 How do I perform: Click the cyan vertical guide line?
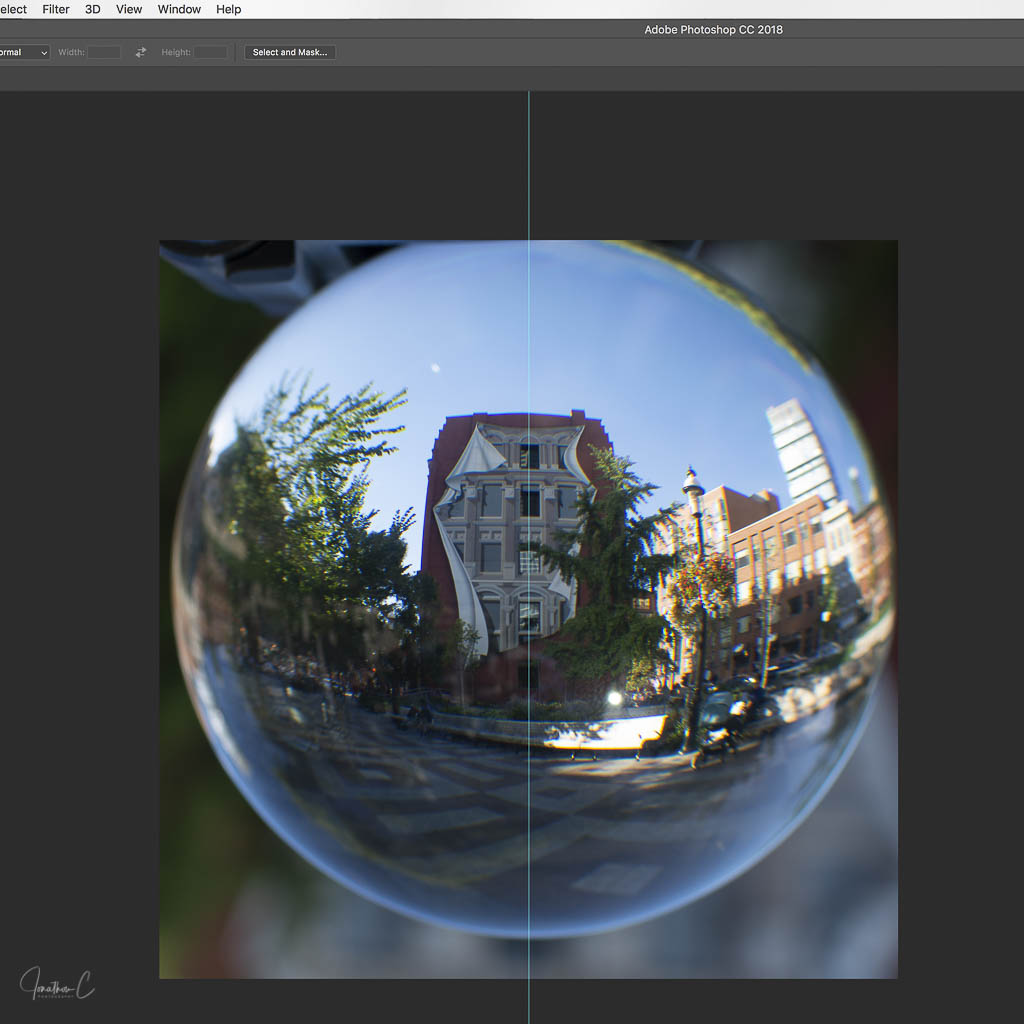tap(529, 170)
